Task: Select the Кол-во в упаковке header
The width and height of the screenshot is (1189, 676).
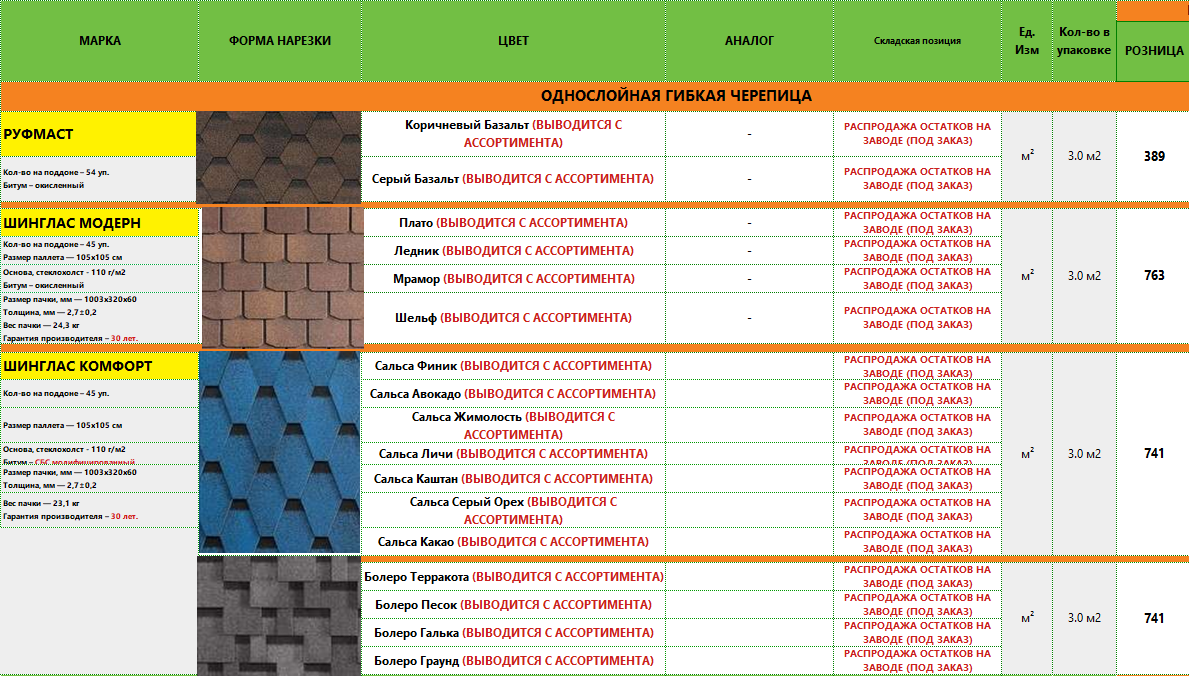Action: tap(1084, 41)
